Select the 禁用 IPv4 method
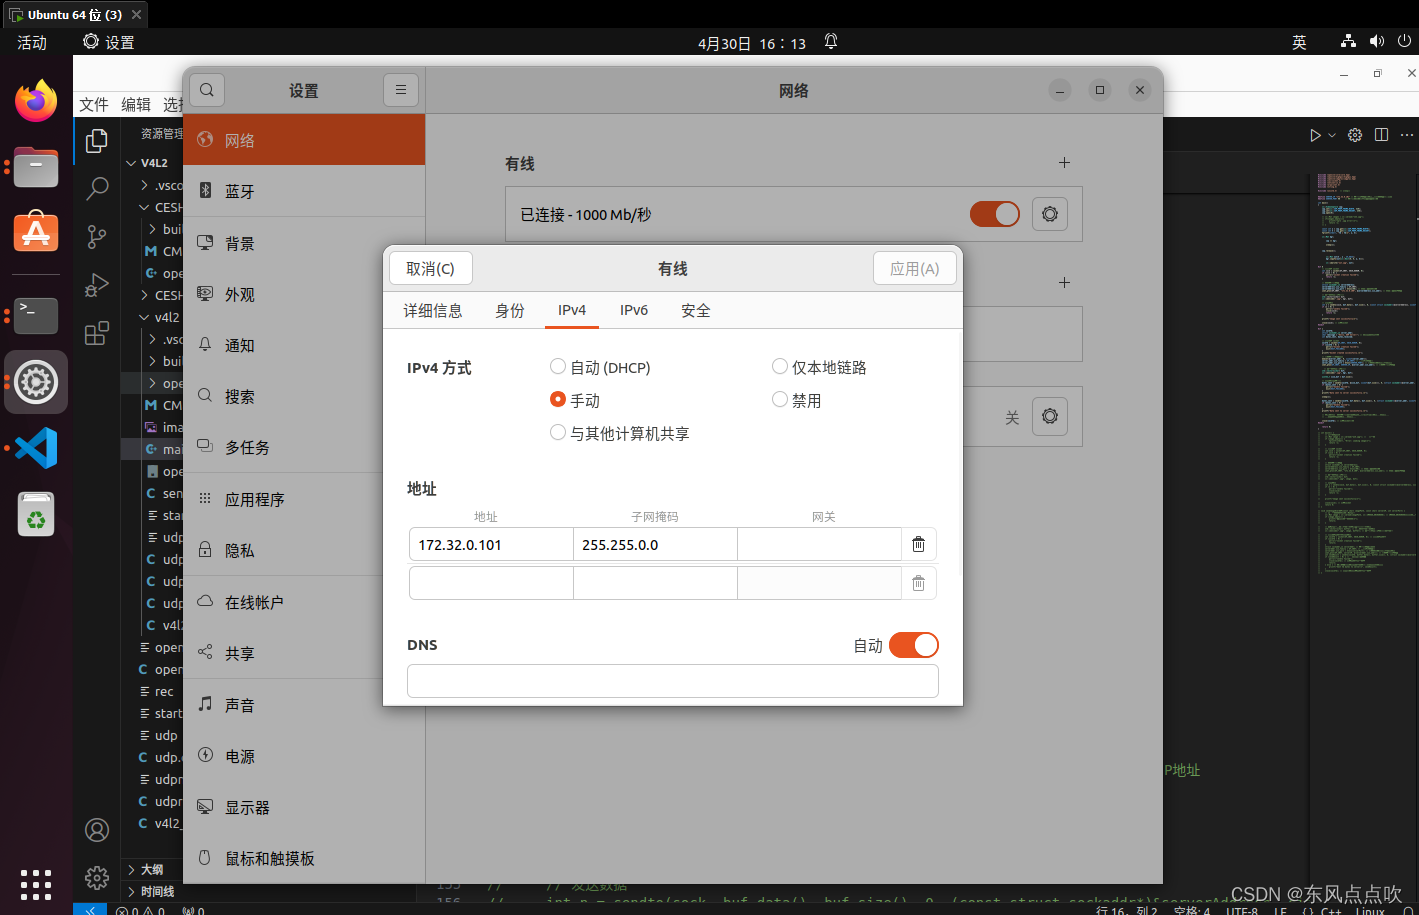This screenshot has width=1419, height=915. [x=780, y=399]
